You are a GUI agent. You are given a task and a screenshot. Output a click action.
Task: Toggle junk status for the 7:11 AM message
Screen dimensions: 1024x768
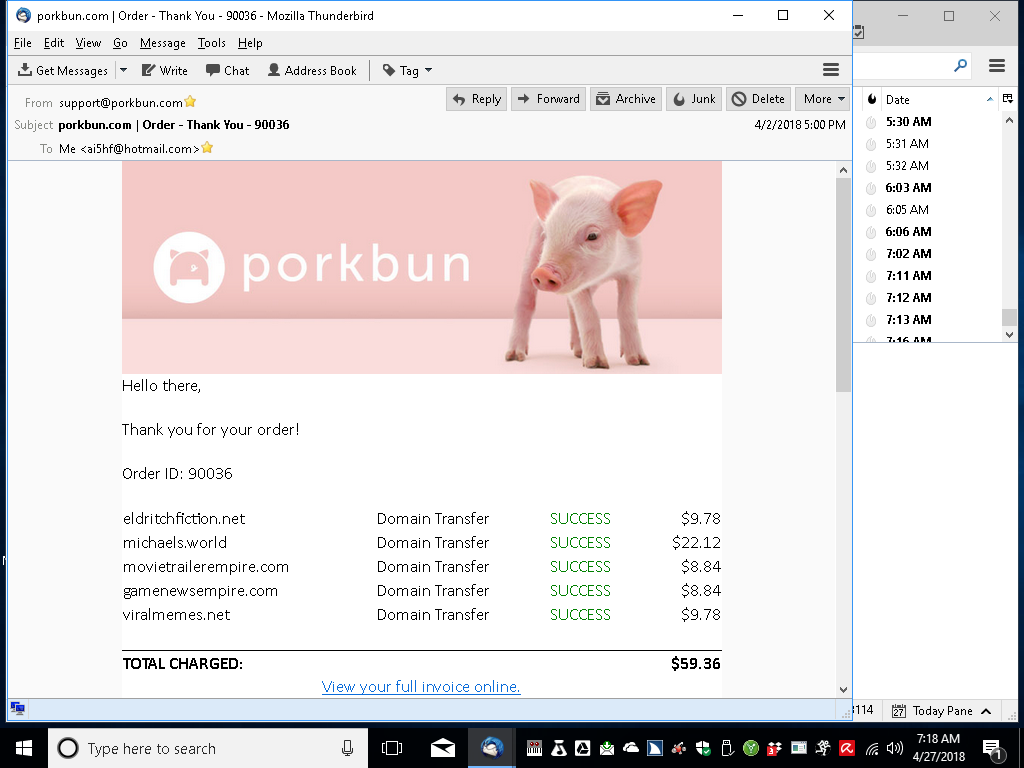pyautogui.click(x=871, y=276)
